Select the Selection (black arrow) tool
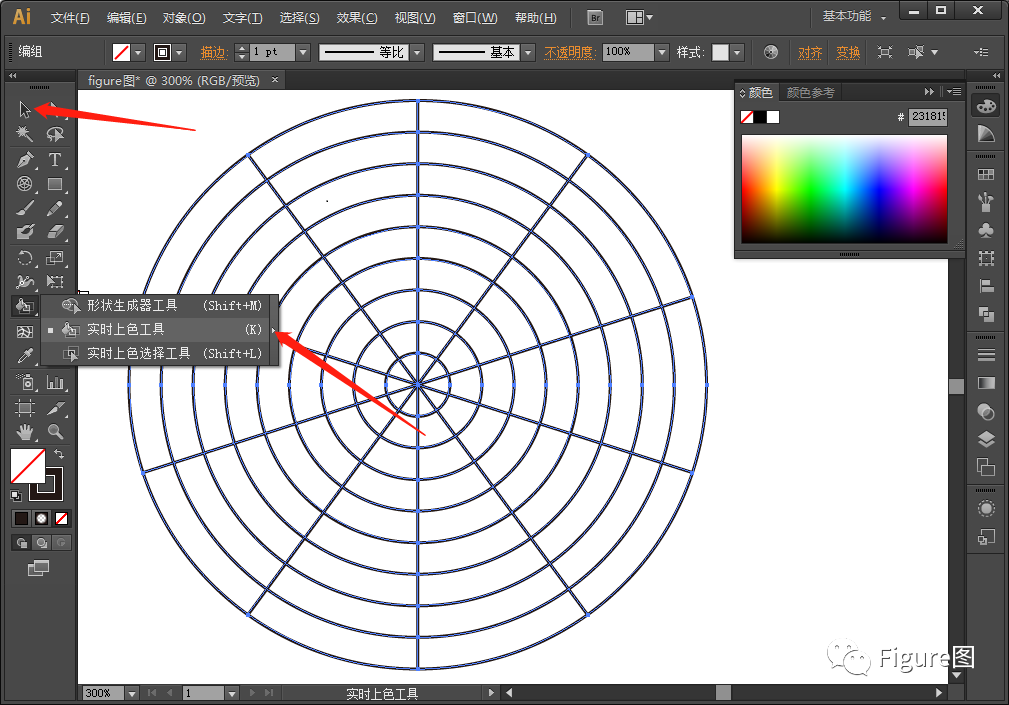This screenshot has height=705, width=1009. pos(24,109)
